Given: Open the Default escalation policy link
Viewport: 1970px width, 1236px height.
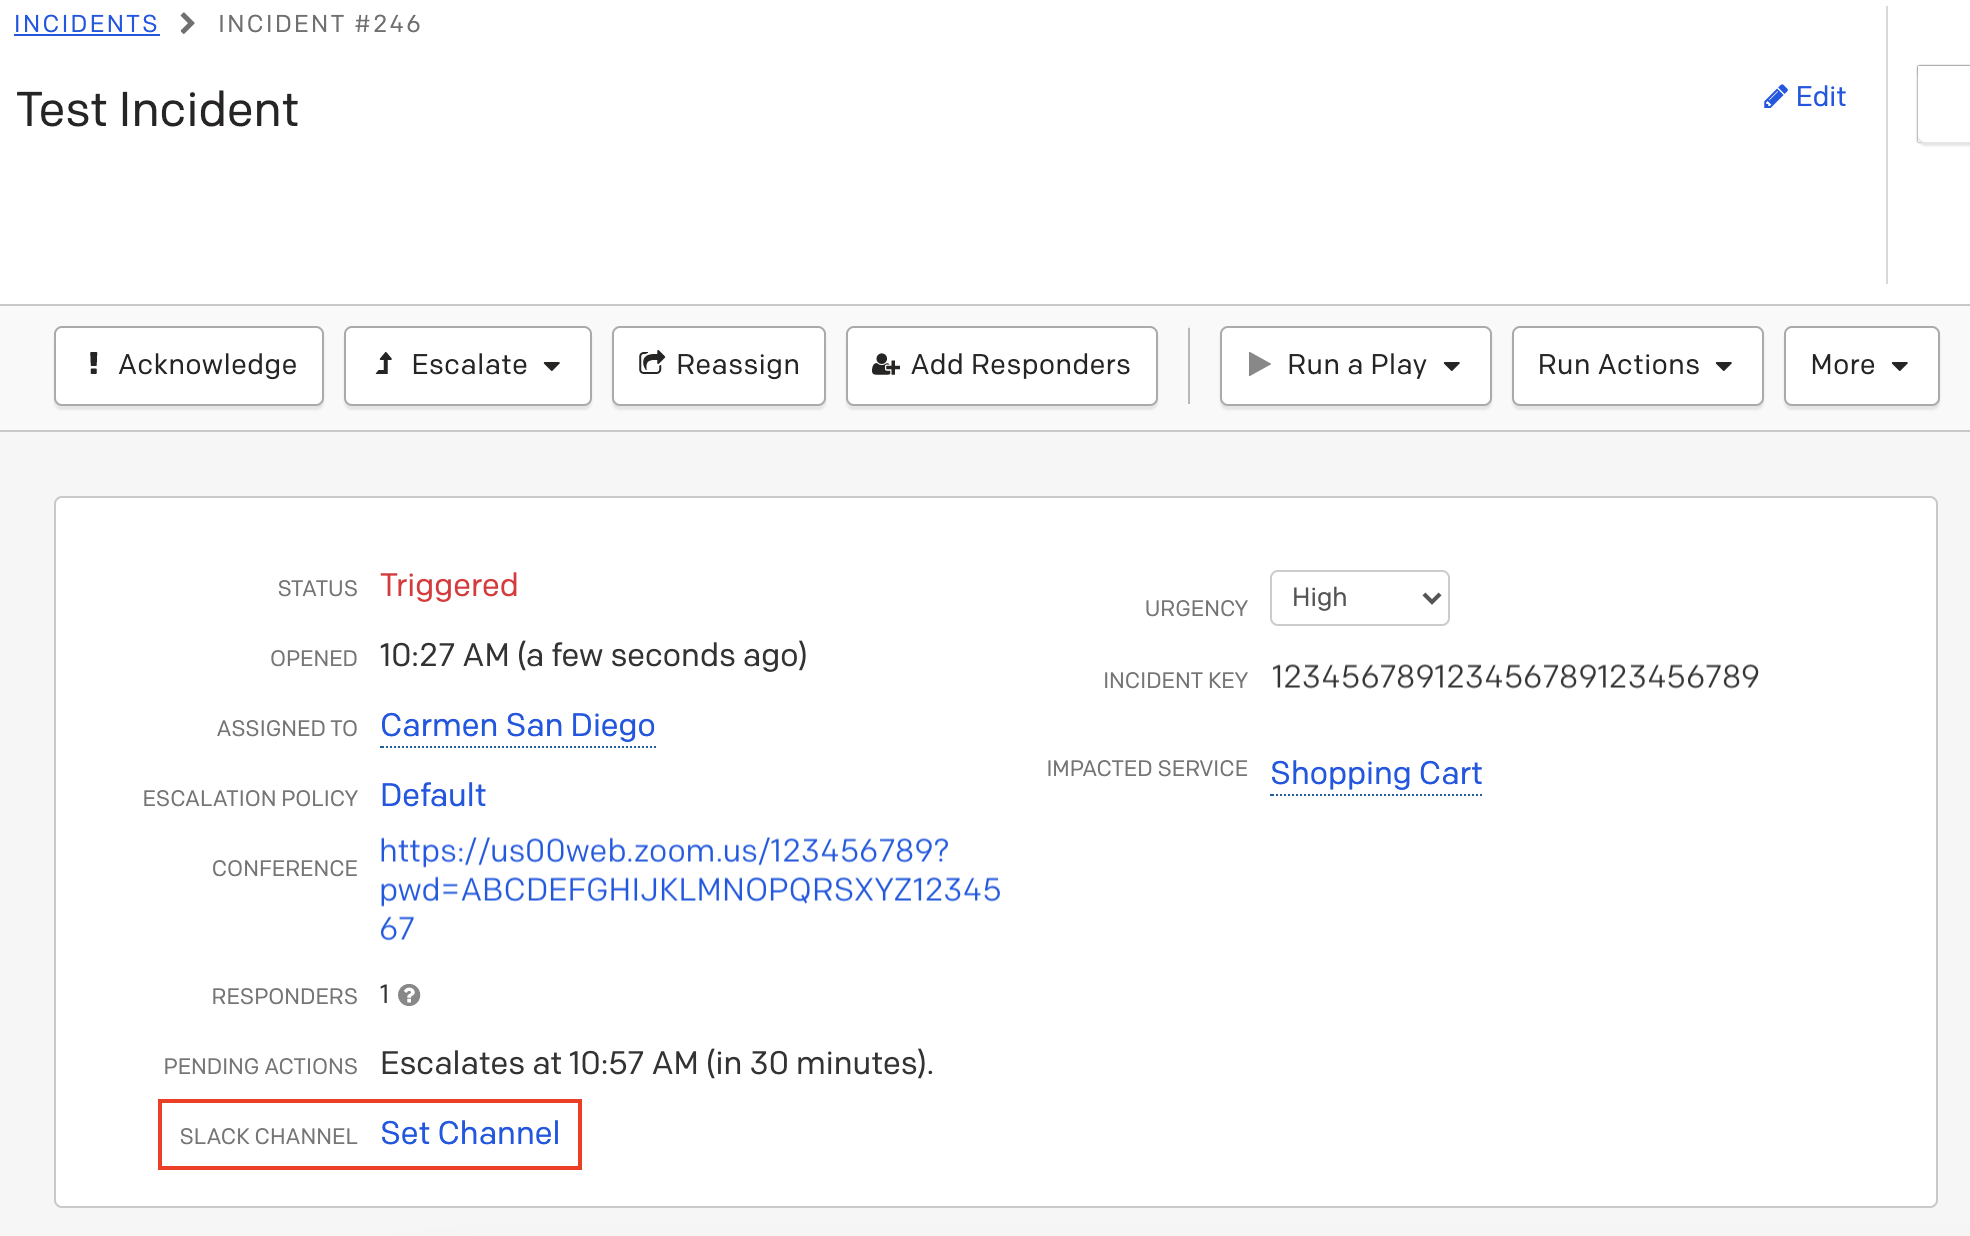Looking at the screenshot, I should [433, 795].
